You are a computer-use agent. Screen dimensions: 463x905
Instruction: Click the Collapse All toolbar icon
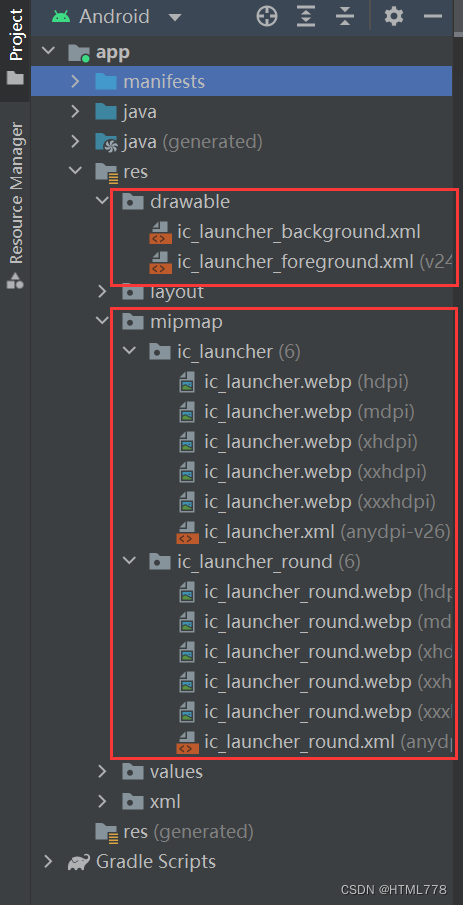click(345, 17)
